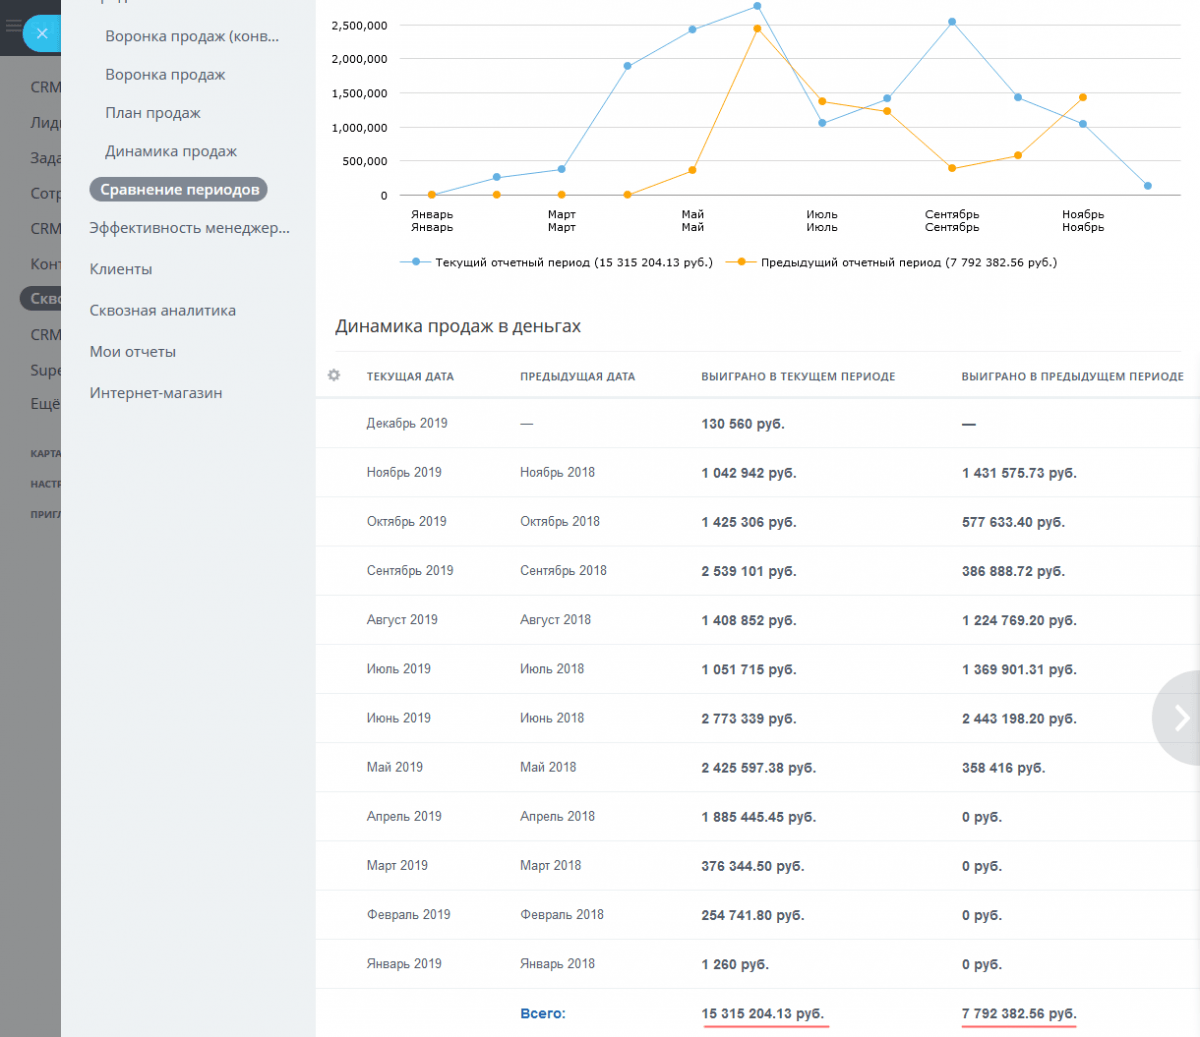Open Интернет-магазин section
The width and height of the screenshot is (1200, 1037).
tap(156, 393)
